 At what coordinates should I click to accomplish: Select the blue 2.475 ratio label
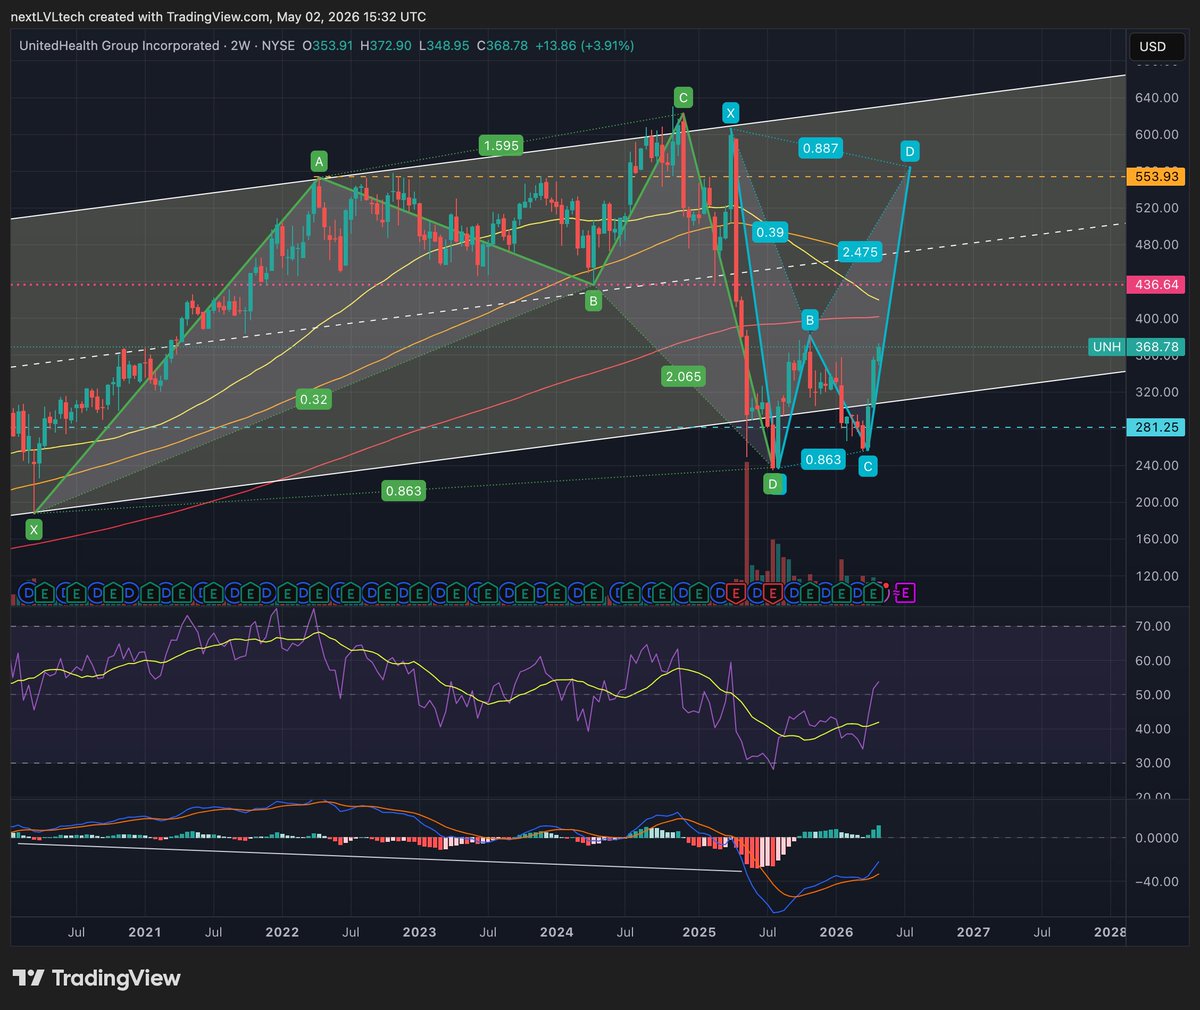(x=860, y=252)
